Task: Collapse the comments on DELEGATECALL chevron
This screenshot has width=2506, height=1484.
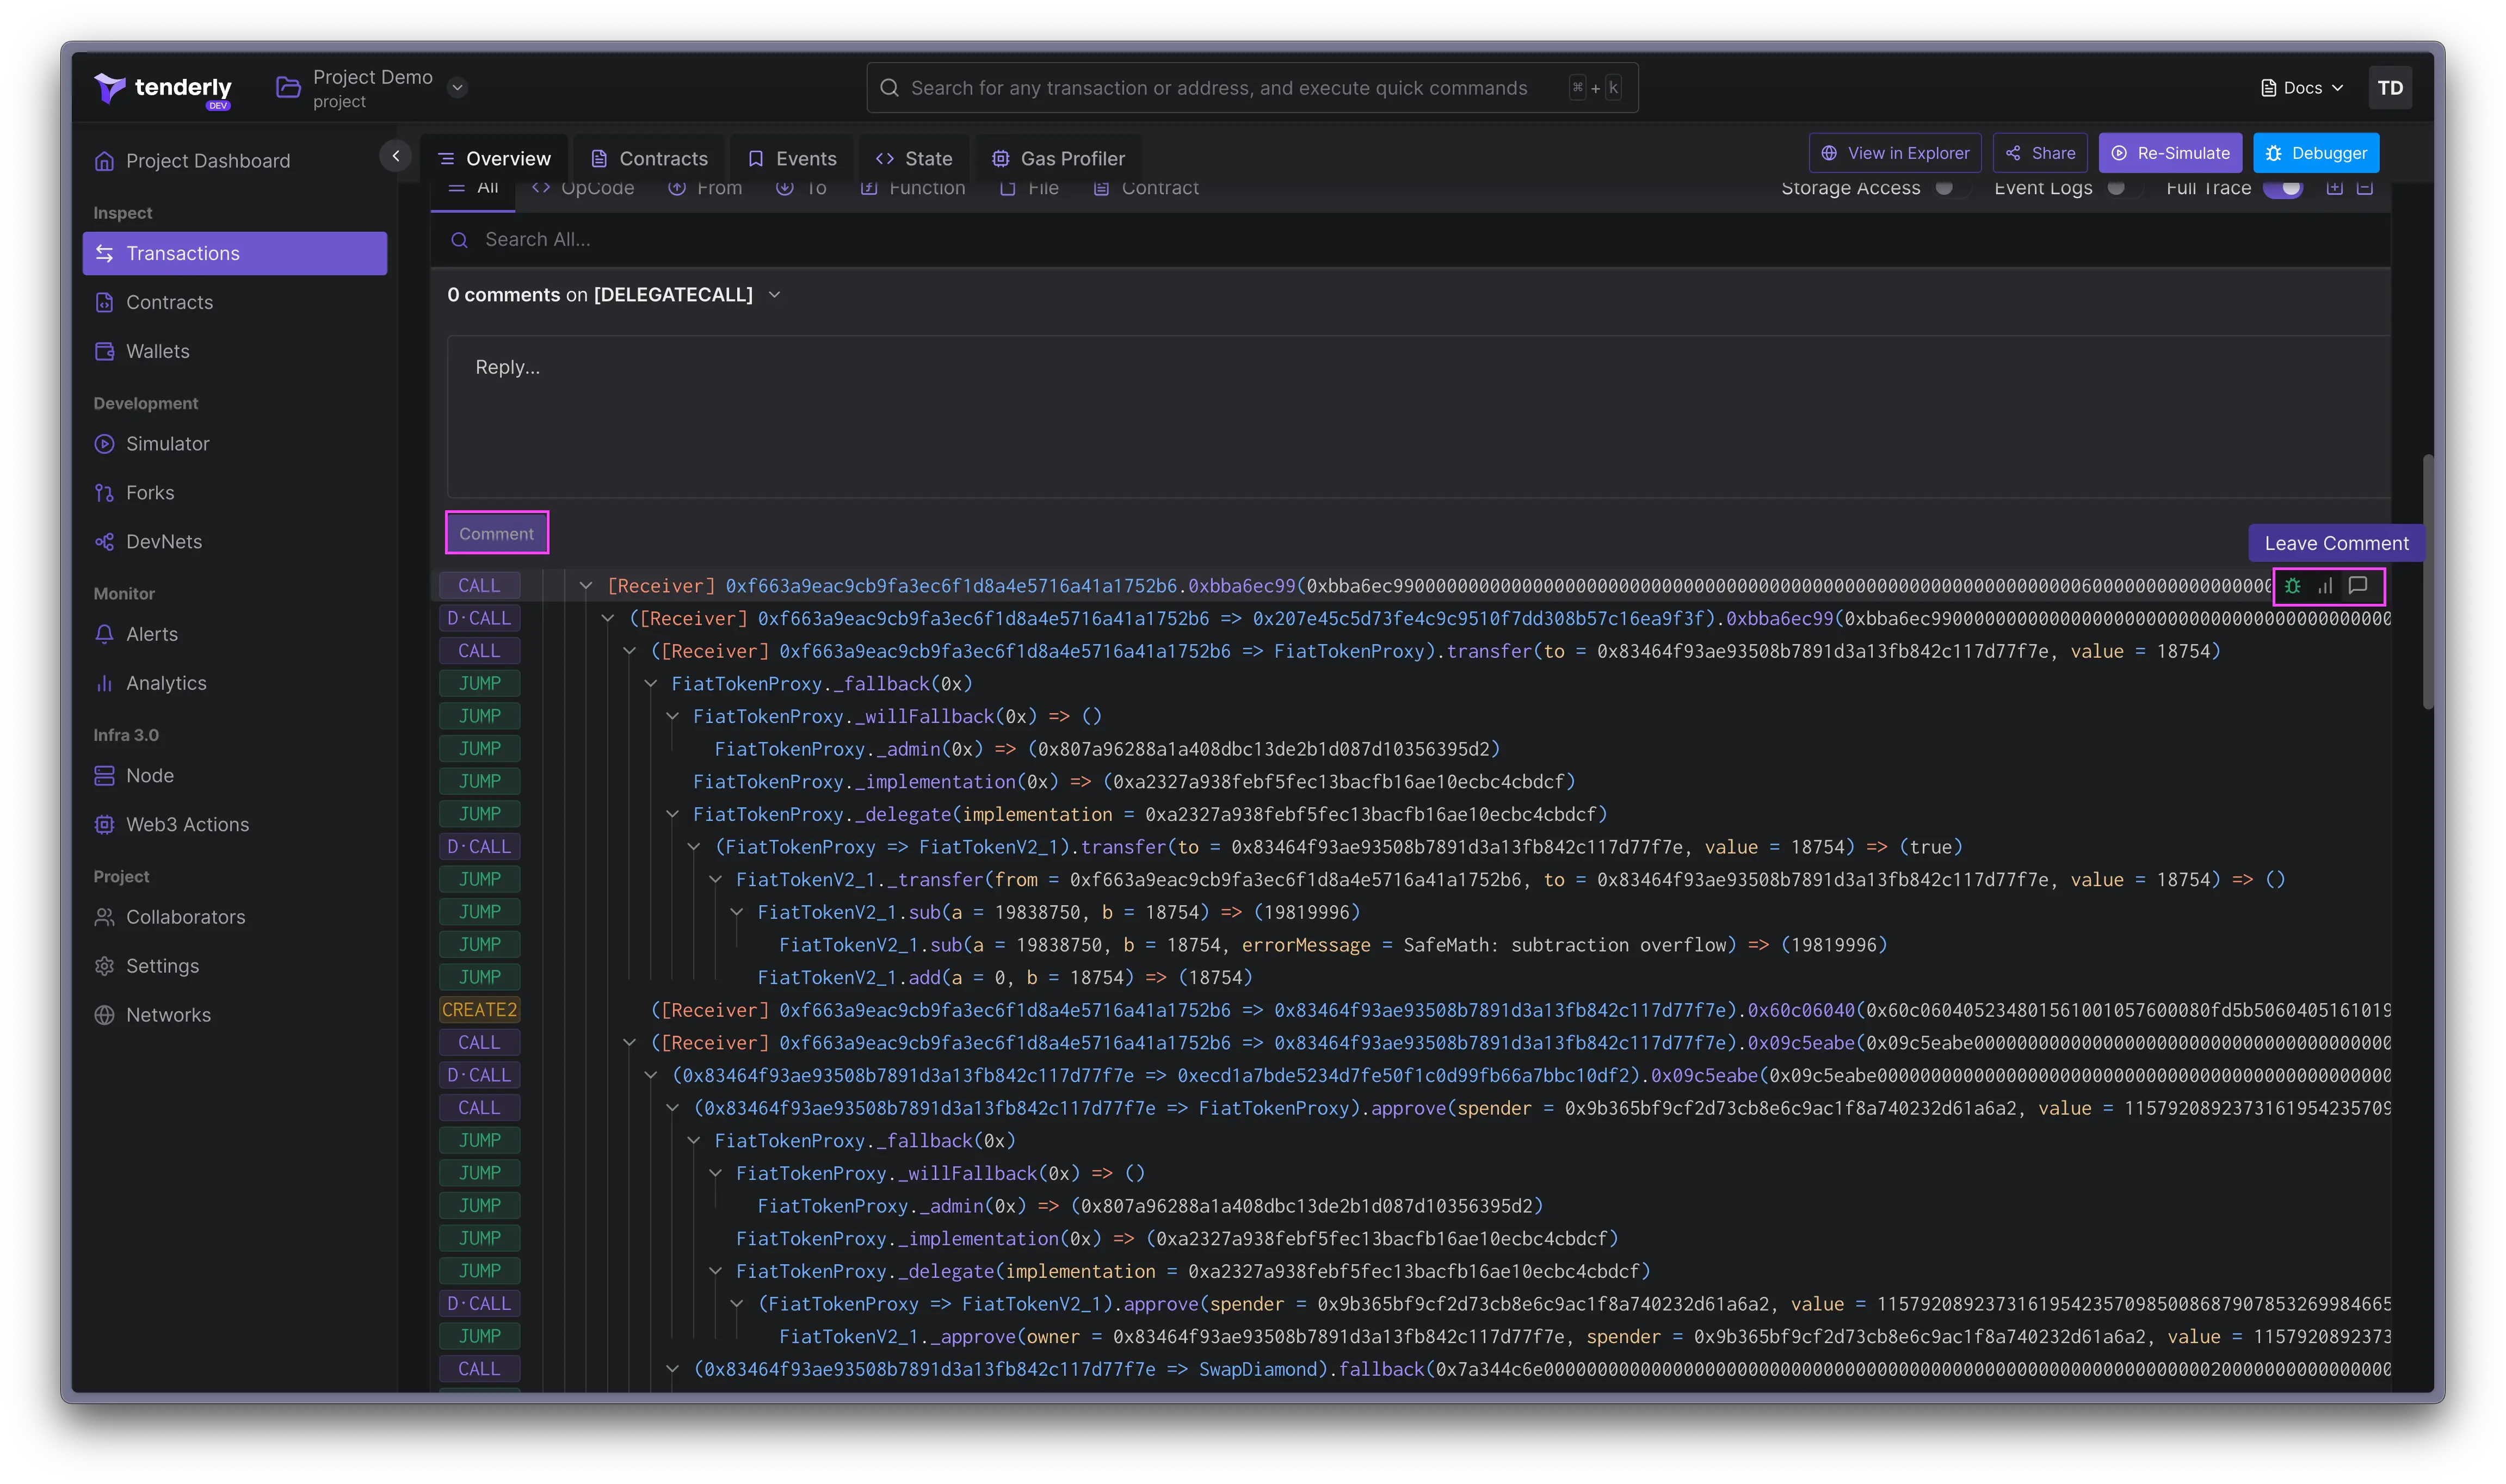Action: tap(774, 295)
